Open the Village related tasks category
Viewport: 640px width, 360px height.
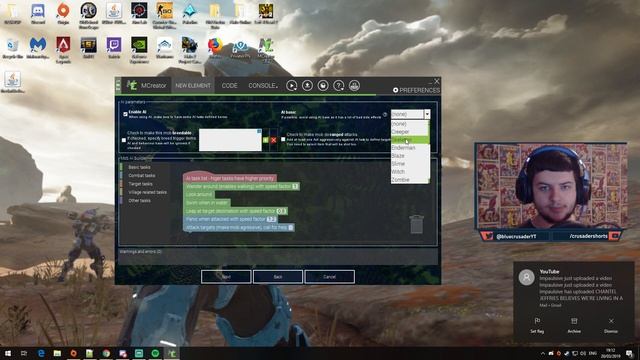coord(147,192)
